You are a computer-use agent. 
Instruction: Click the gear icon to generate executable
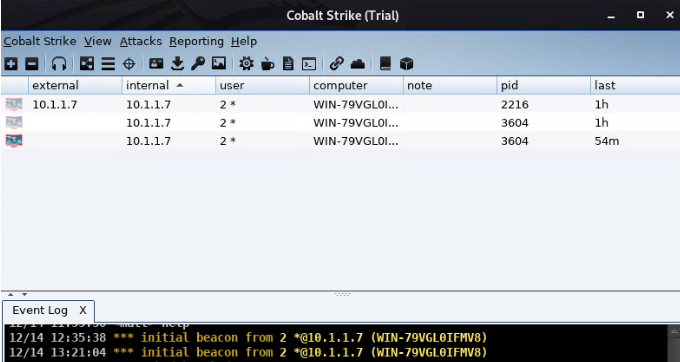click(246, 64)
